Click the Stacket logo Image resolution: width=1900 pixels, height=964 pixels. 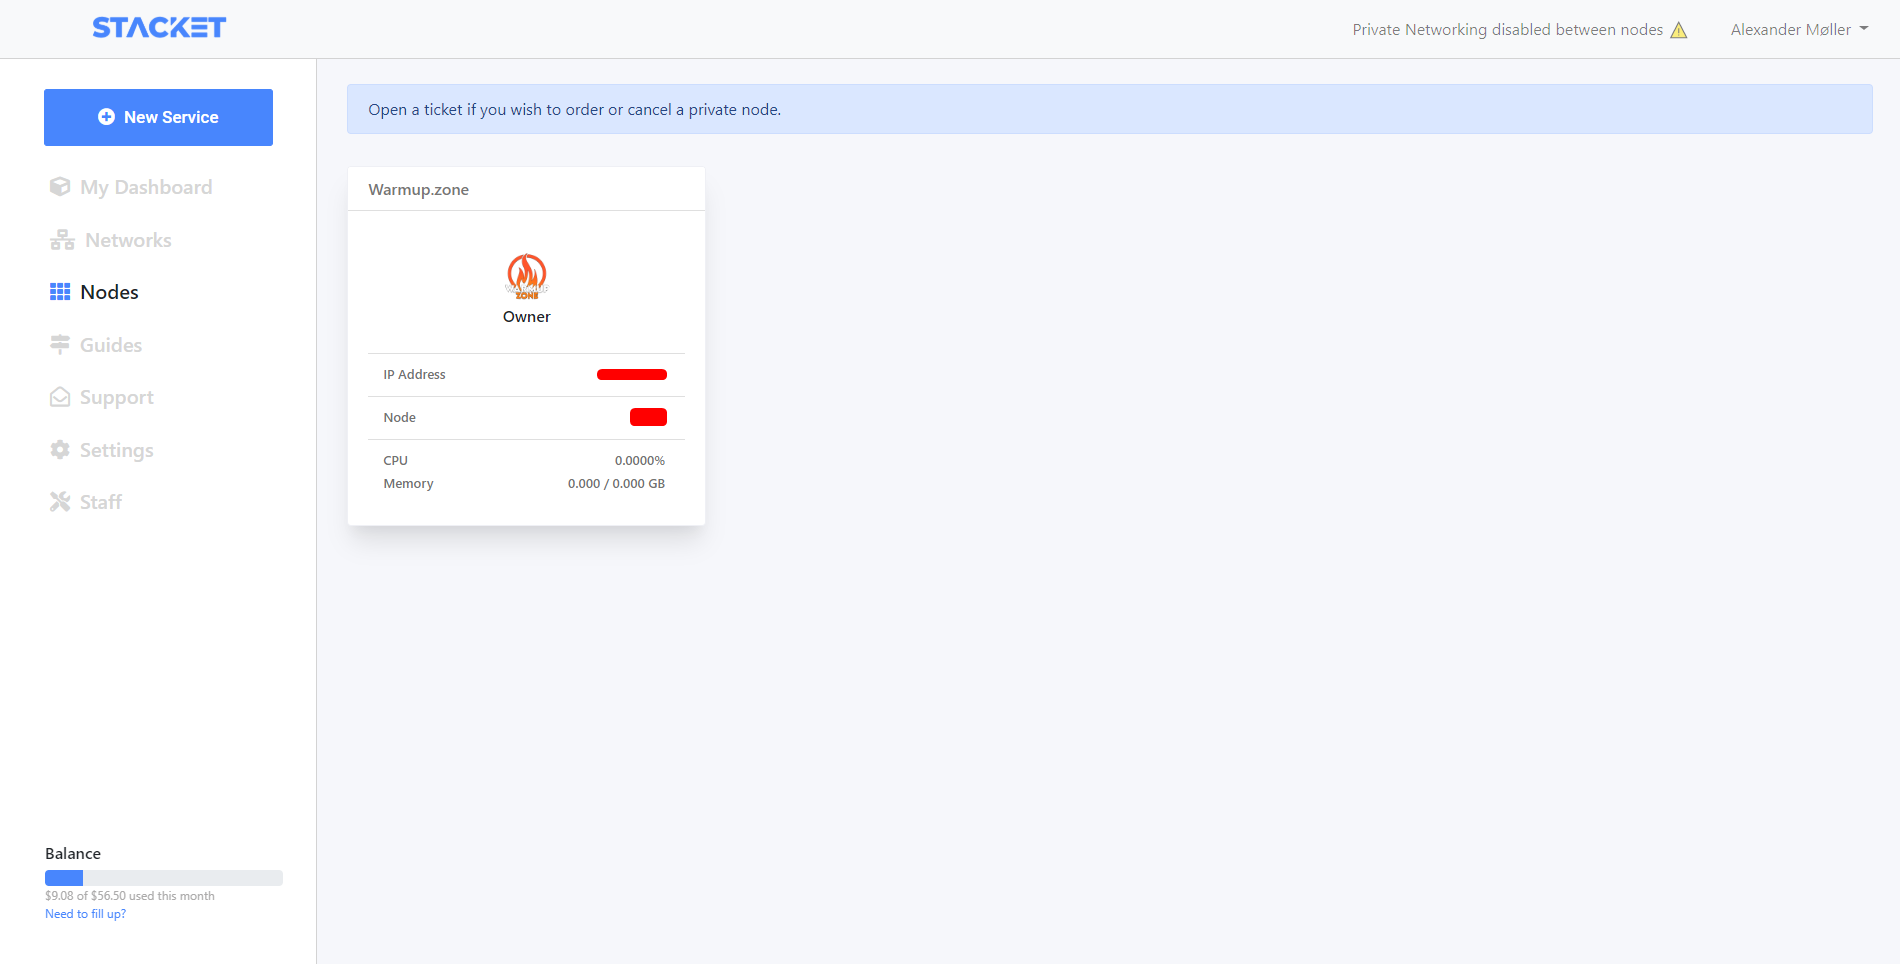coord(159,28)
